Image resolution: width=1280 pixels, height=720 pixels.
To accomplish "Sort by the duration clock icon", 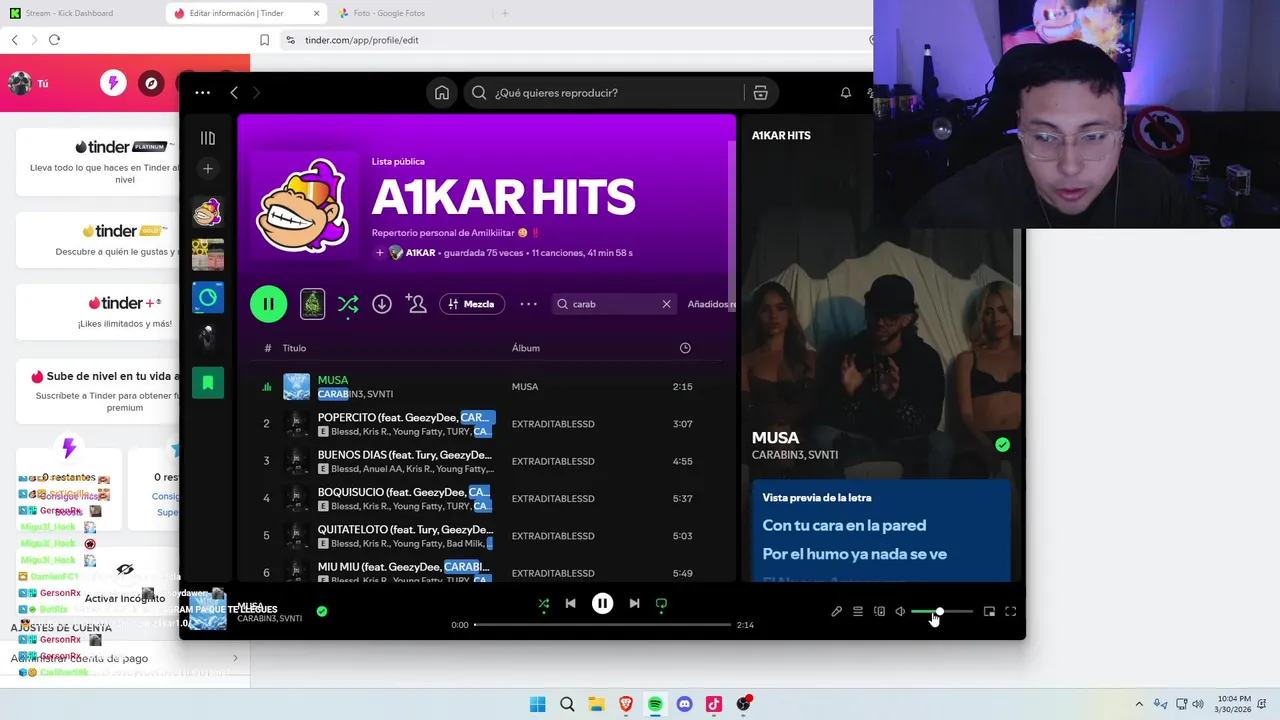I will point(685,348).
